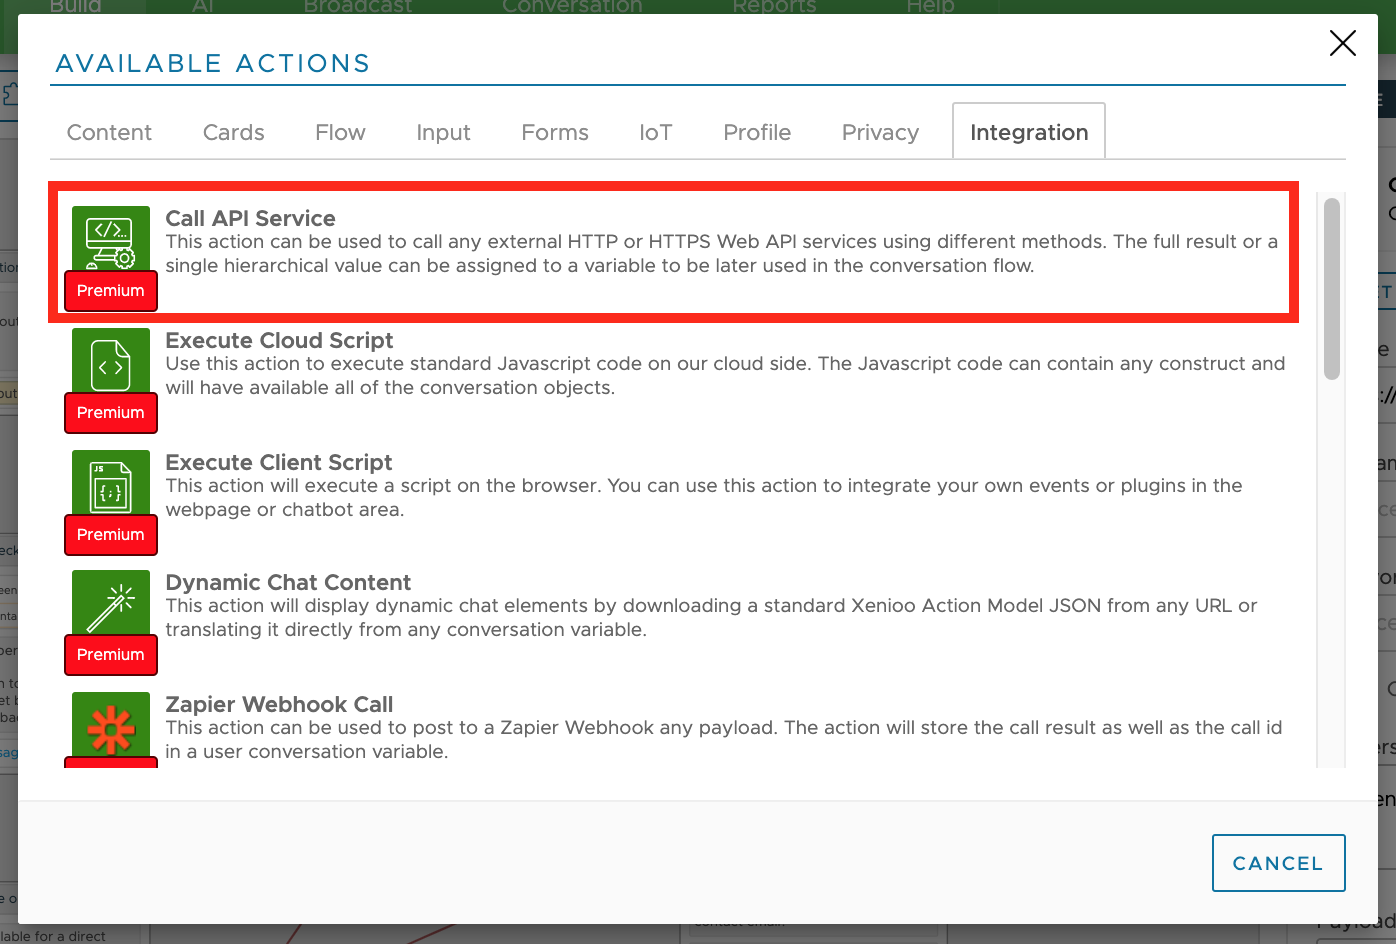Open Broadcast in the background menu bar

pyautogui.click(x=358, y=7)
